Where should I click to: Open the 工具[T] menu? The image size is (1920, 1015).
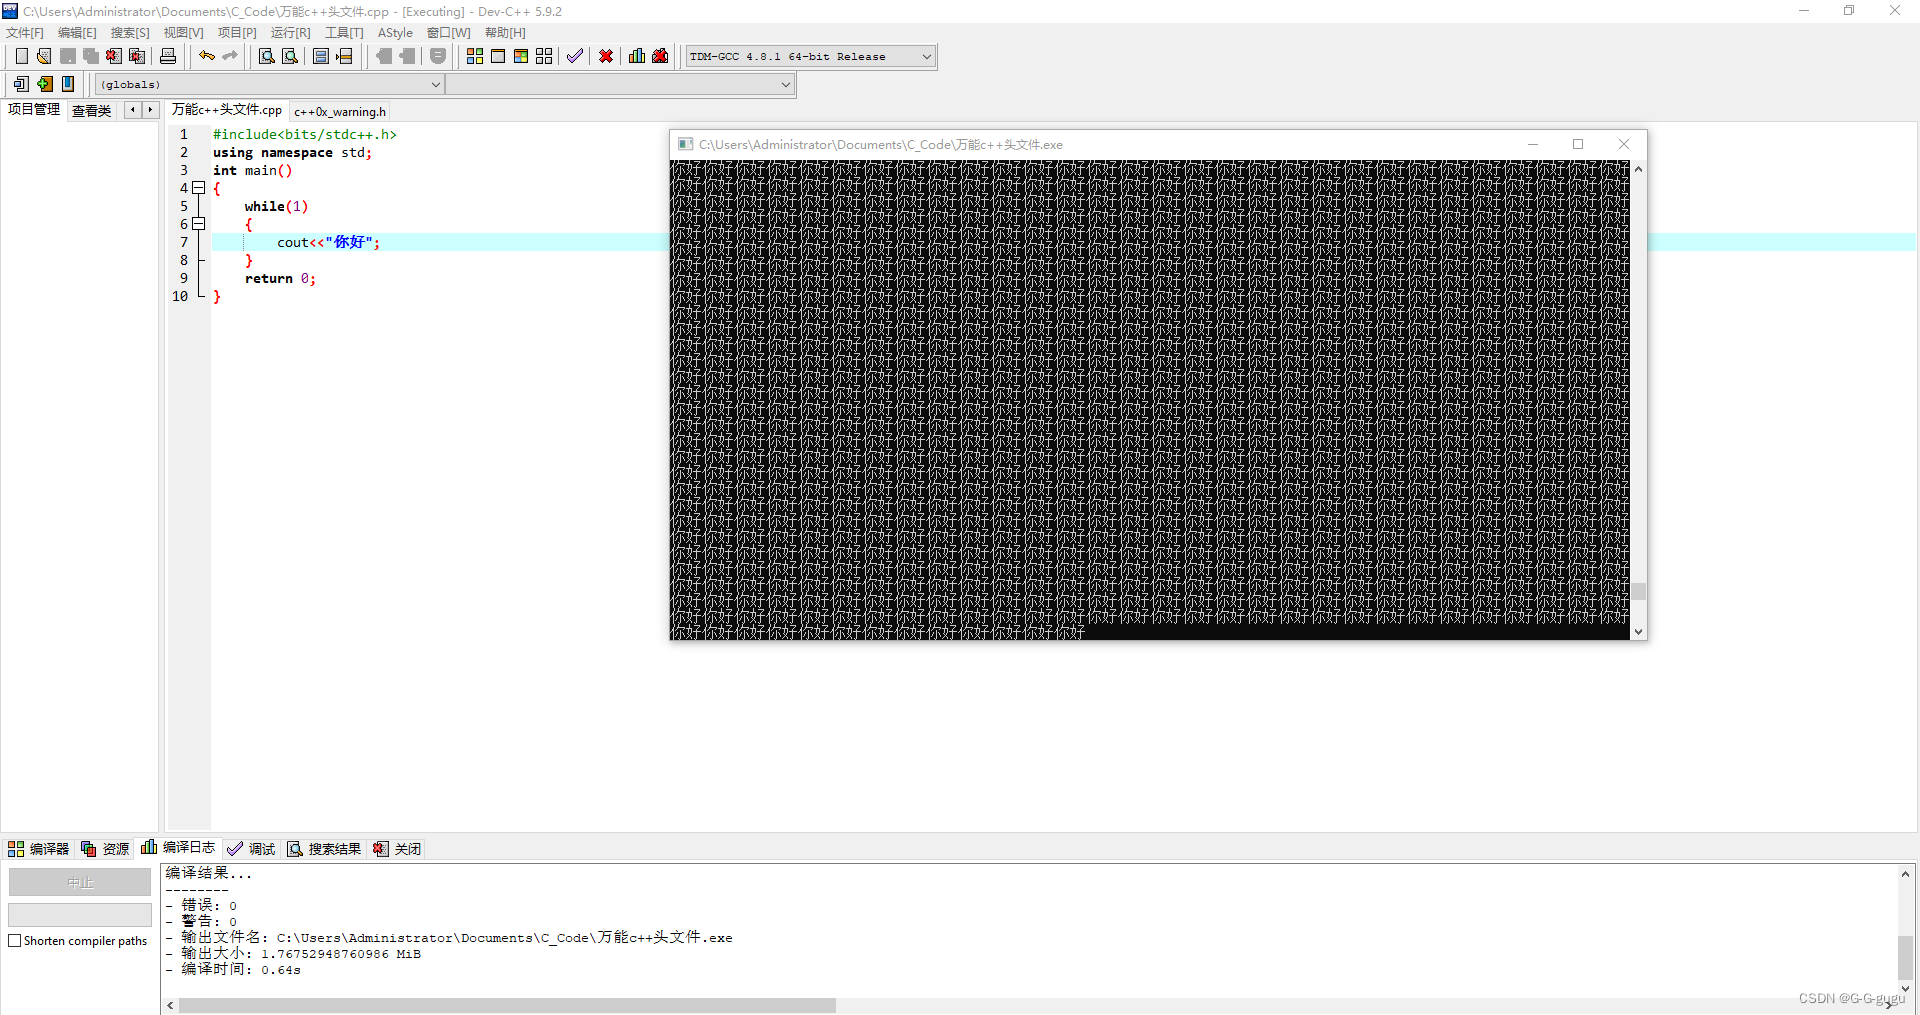point(344,33)
